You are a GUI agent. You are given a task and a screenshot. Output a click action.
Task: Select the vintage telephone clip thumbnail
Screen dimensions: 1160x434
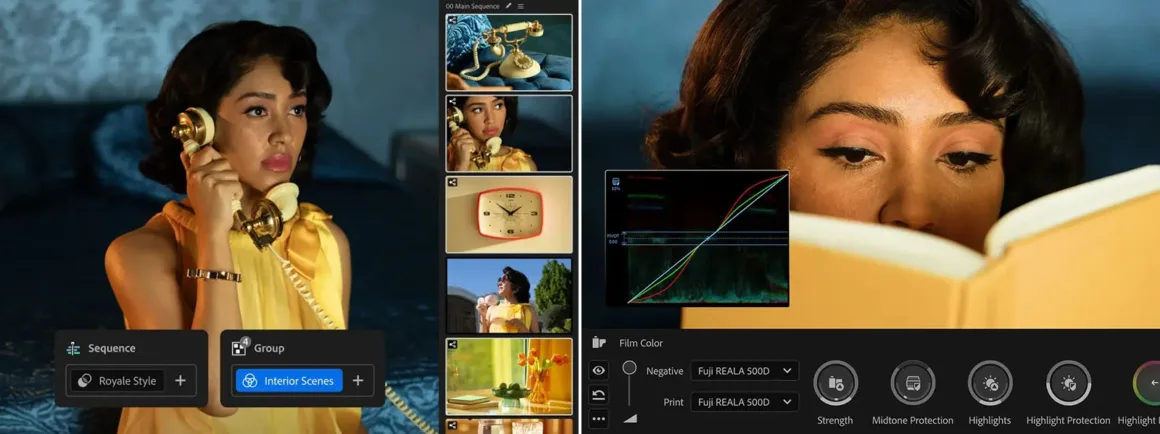[509, 52]
